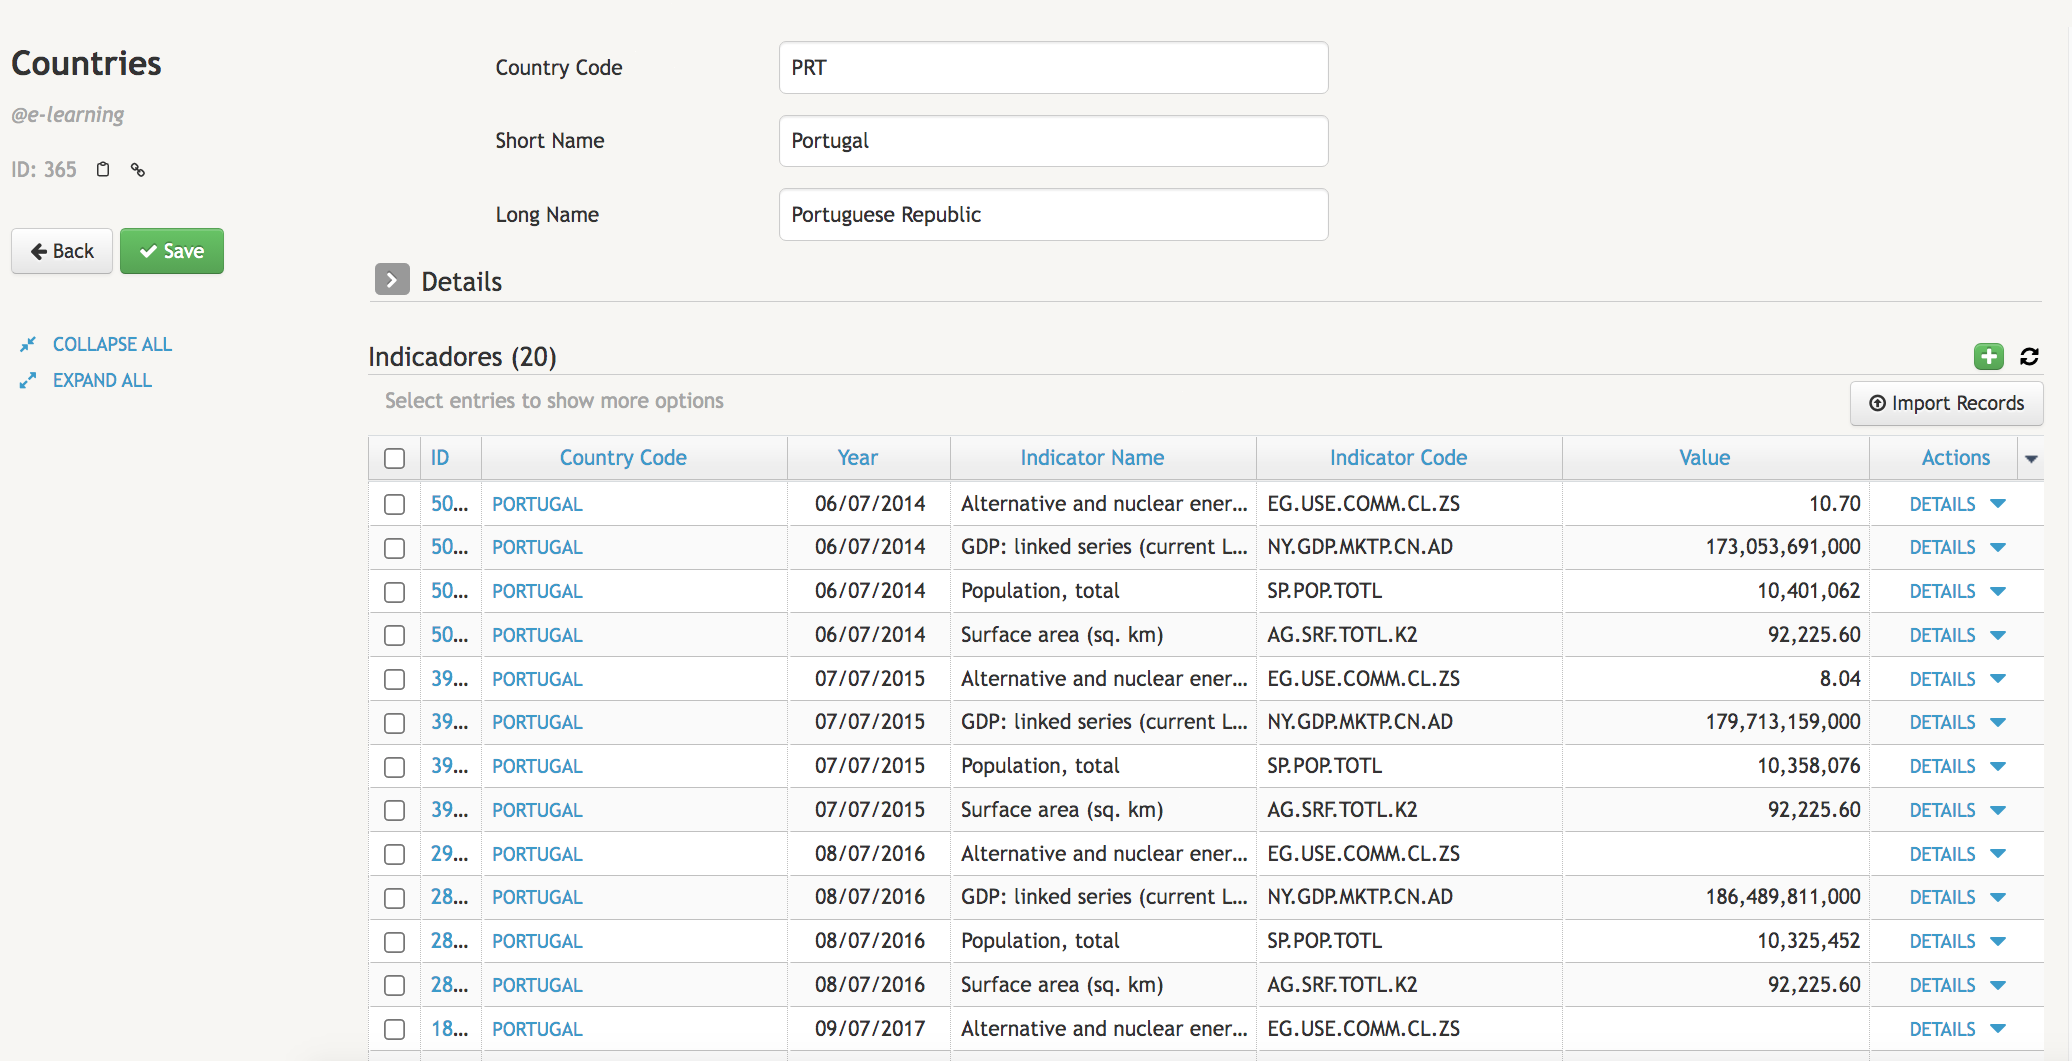
Task: Open actions dropdown arrow for the 10,358,076 row
Action: coord(1998,767)
